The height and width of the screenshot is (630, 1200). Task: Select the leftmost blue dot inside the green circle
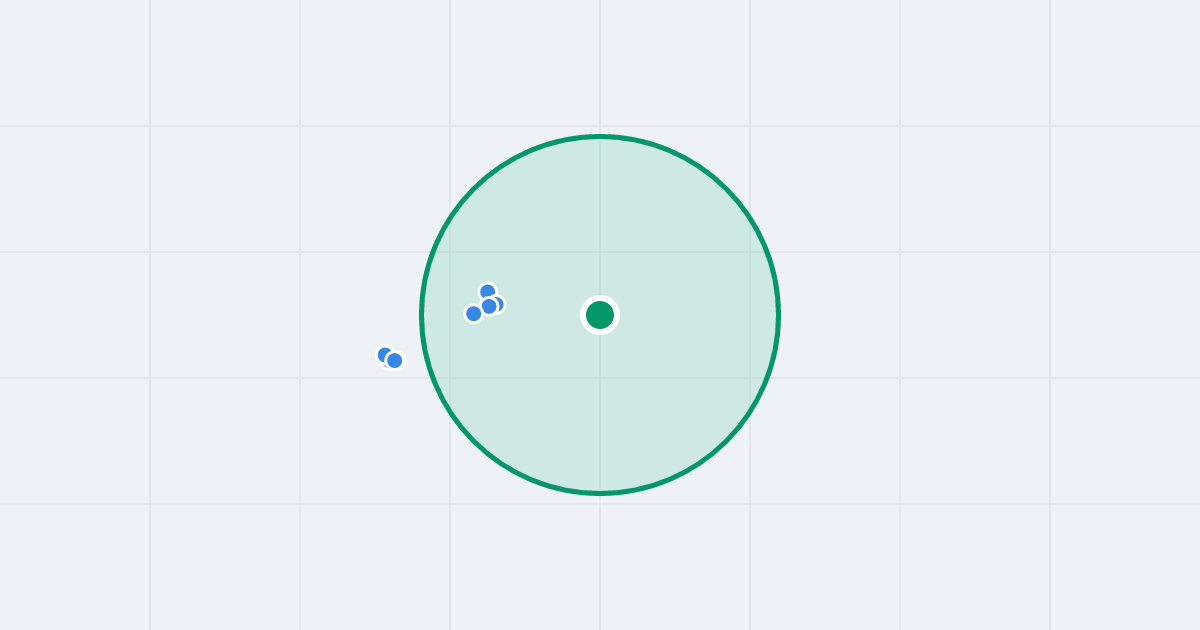click(x=474, y=313)
